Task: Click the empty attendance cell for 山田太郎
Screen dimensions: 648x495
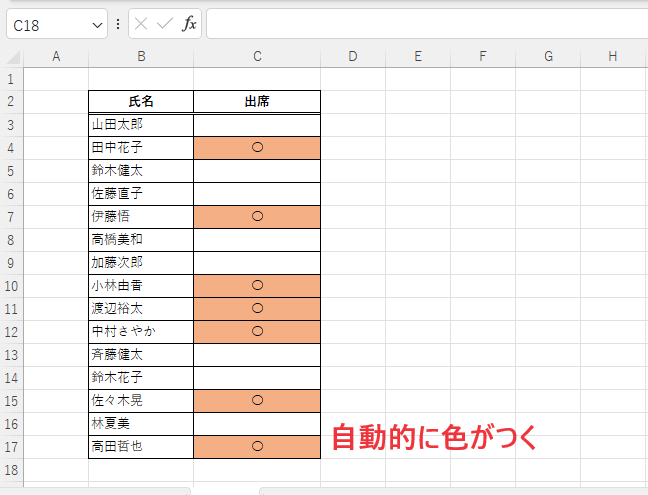Action: (257, 125)
